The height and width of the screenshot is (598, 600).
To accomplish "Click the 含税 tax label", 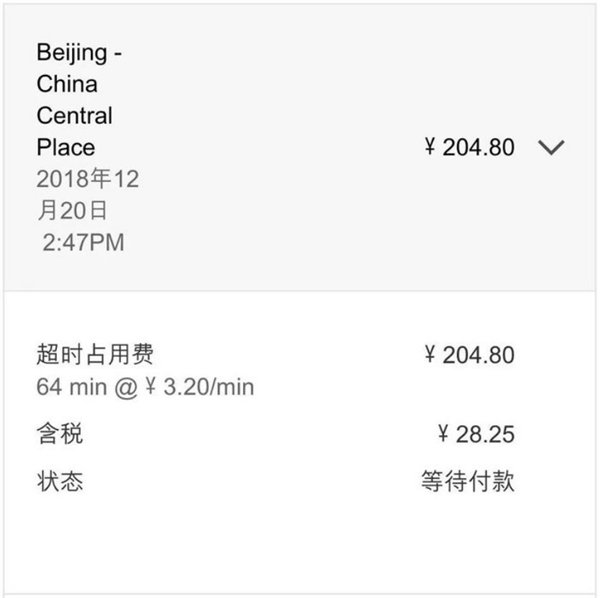I will 60,435.
